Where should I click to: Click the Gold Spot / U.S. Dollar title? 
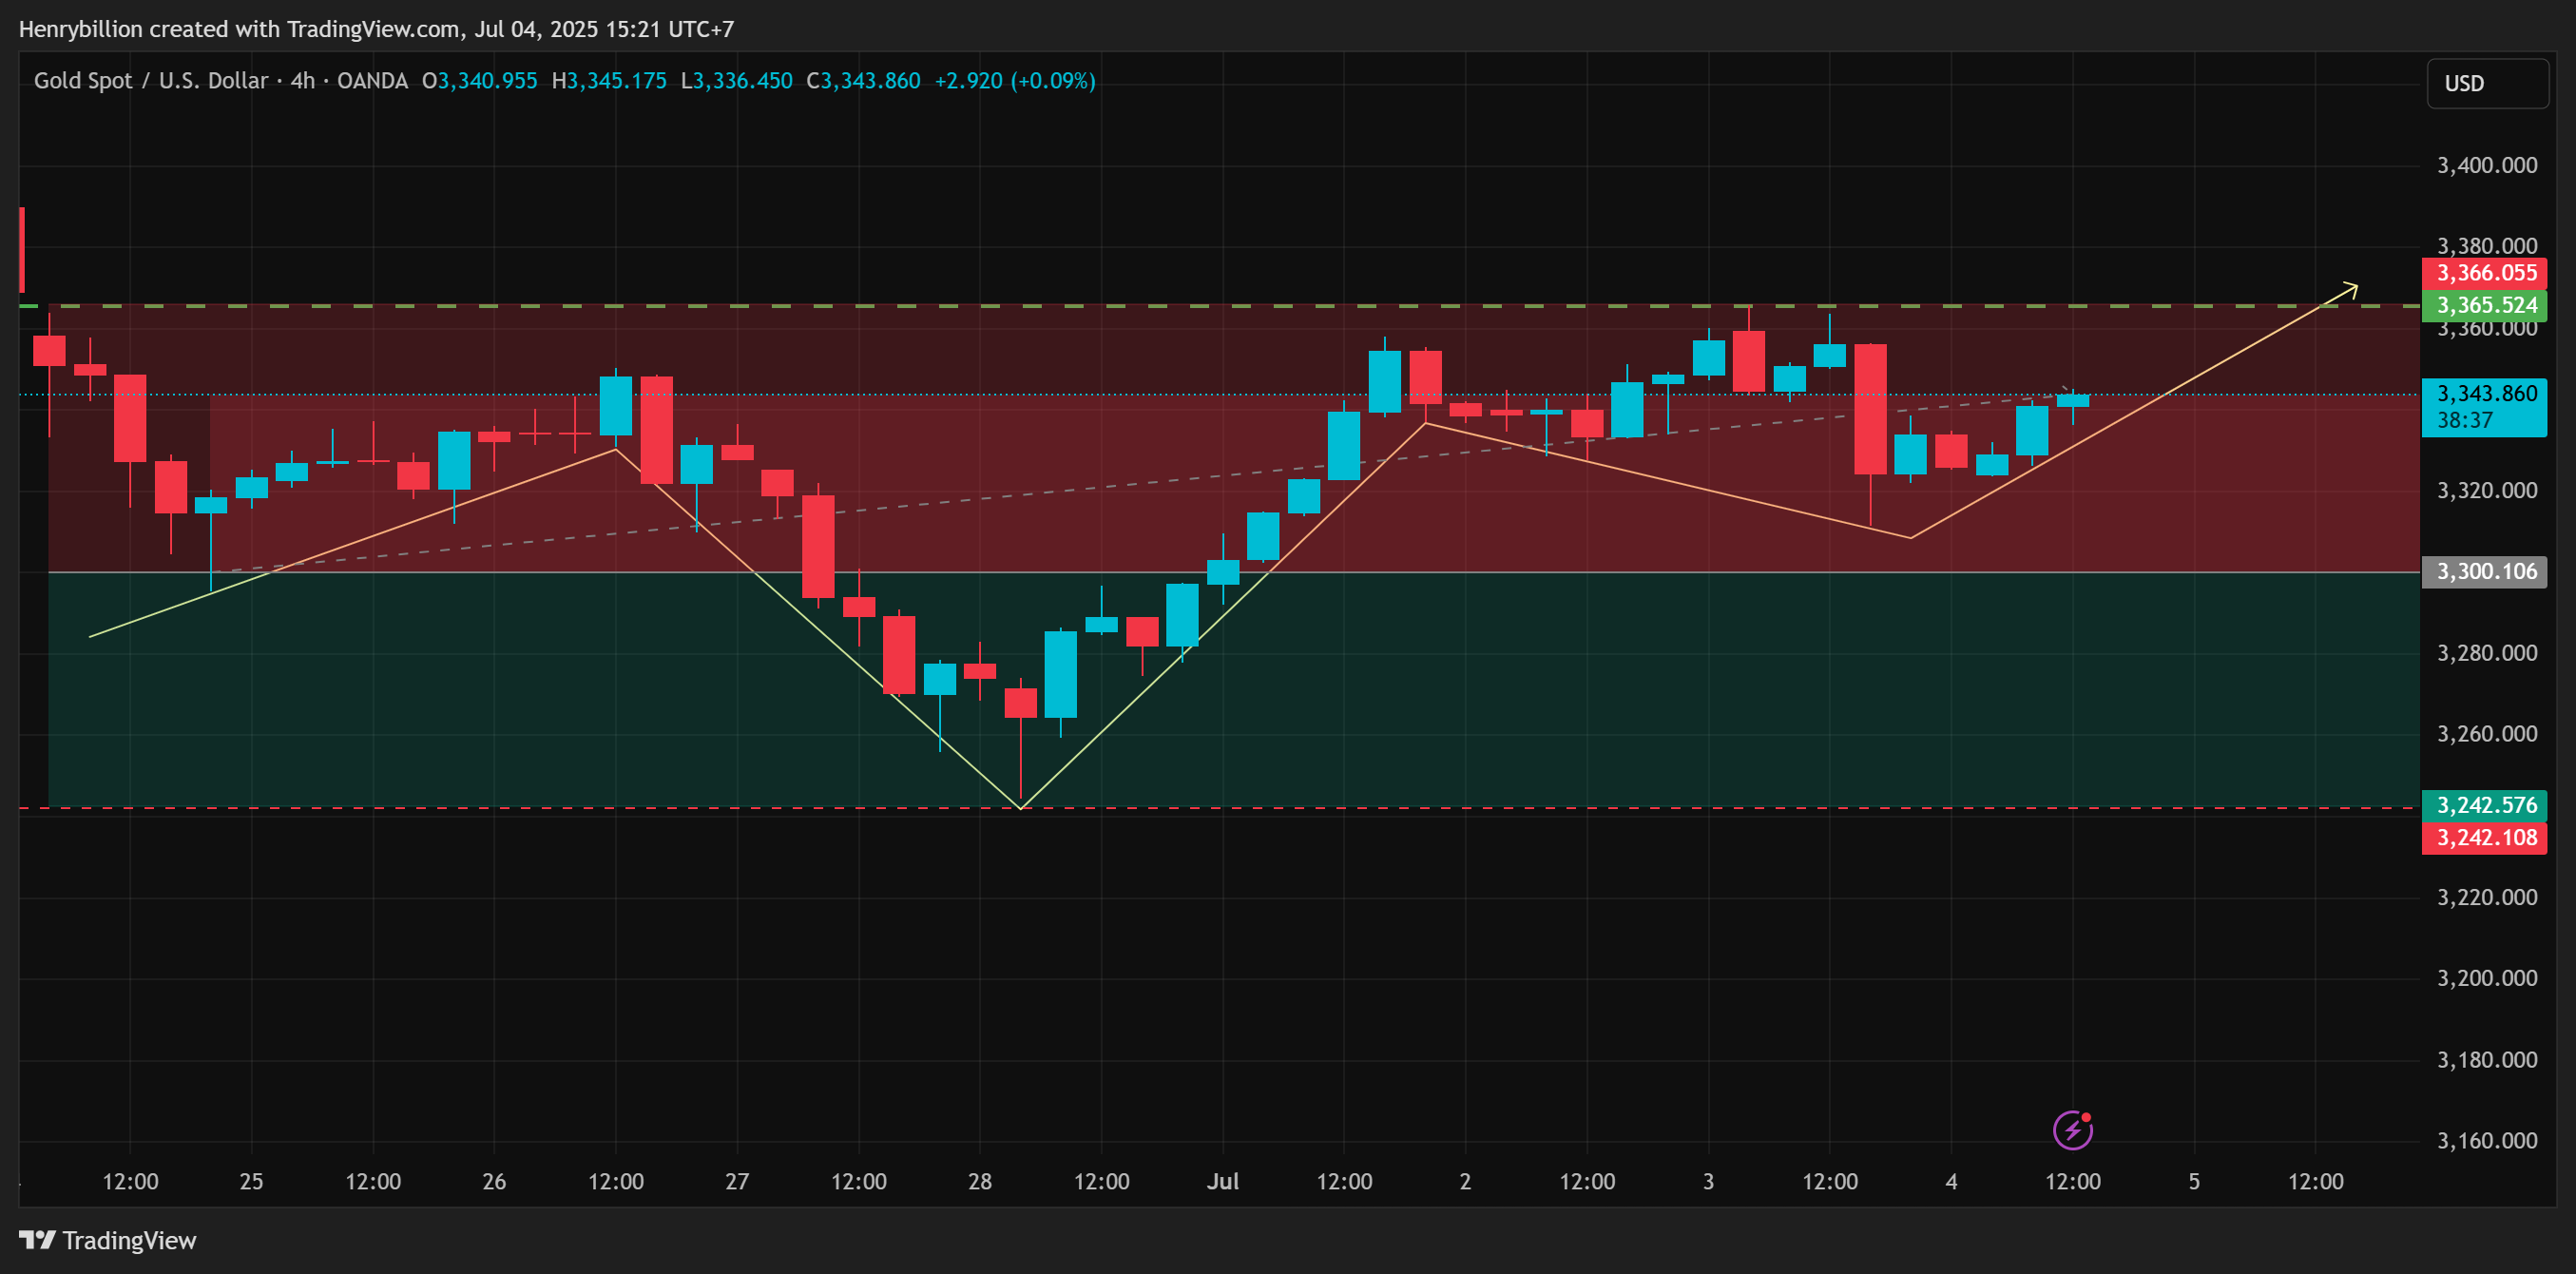click(151, 80)
